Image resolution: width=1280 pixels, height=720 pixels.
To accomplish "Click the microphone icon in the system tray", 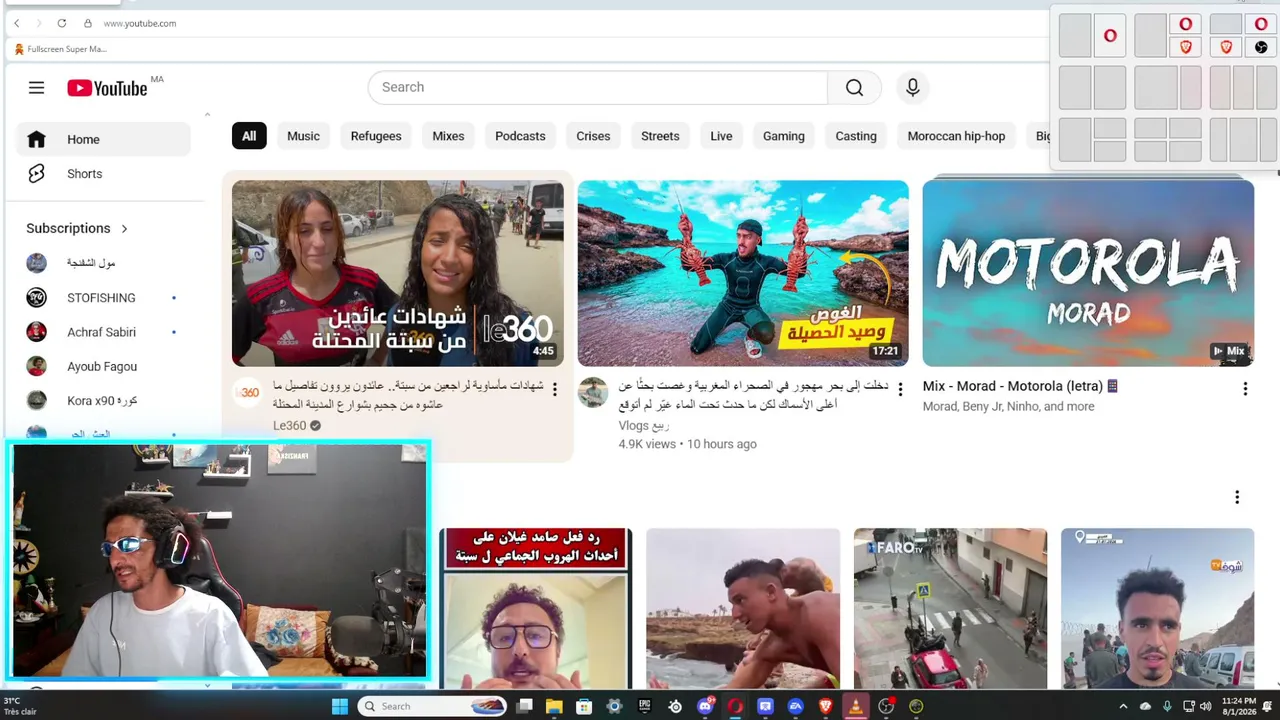I will [1167, 706].
